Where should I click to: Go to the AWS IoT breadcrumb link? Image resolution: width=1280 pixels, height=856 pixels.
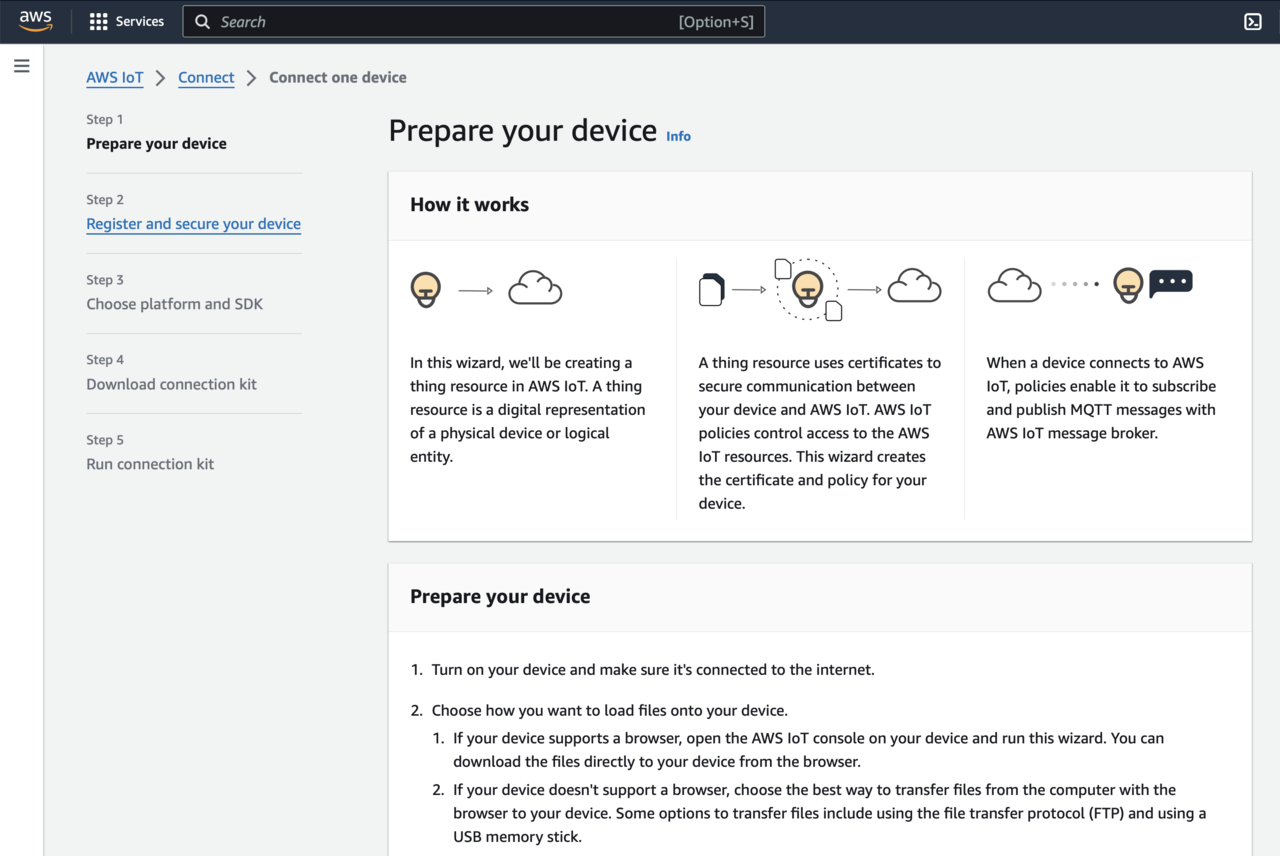point(115,78)
